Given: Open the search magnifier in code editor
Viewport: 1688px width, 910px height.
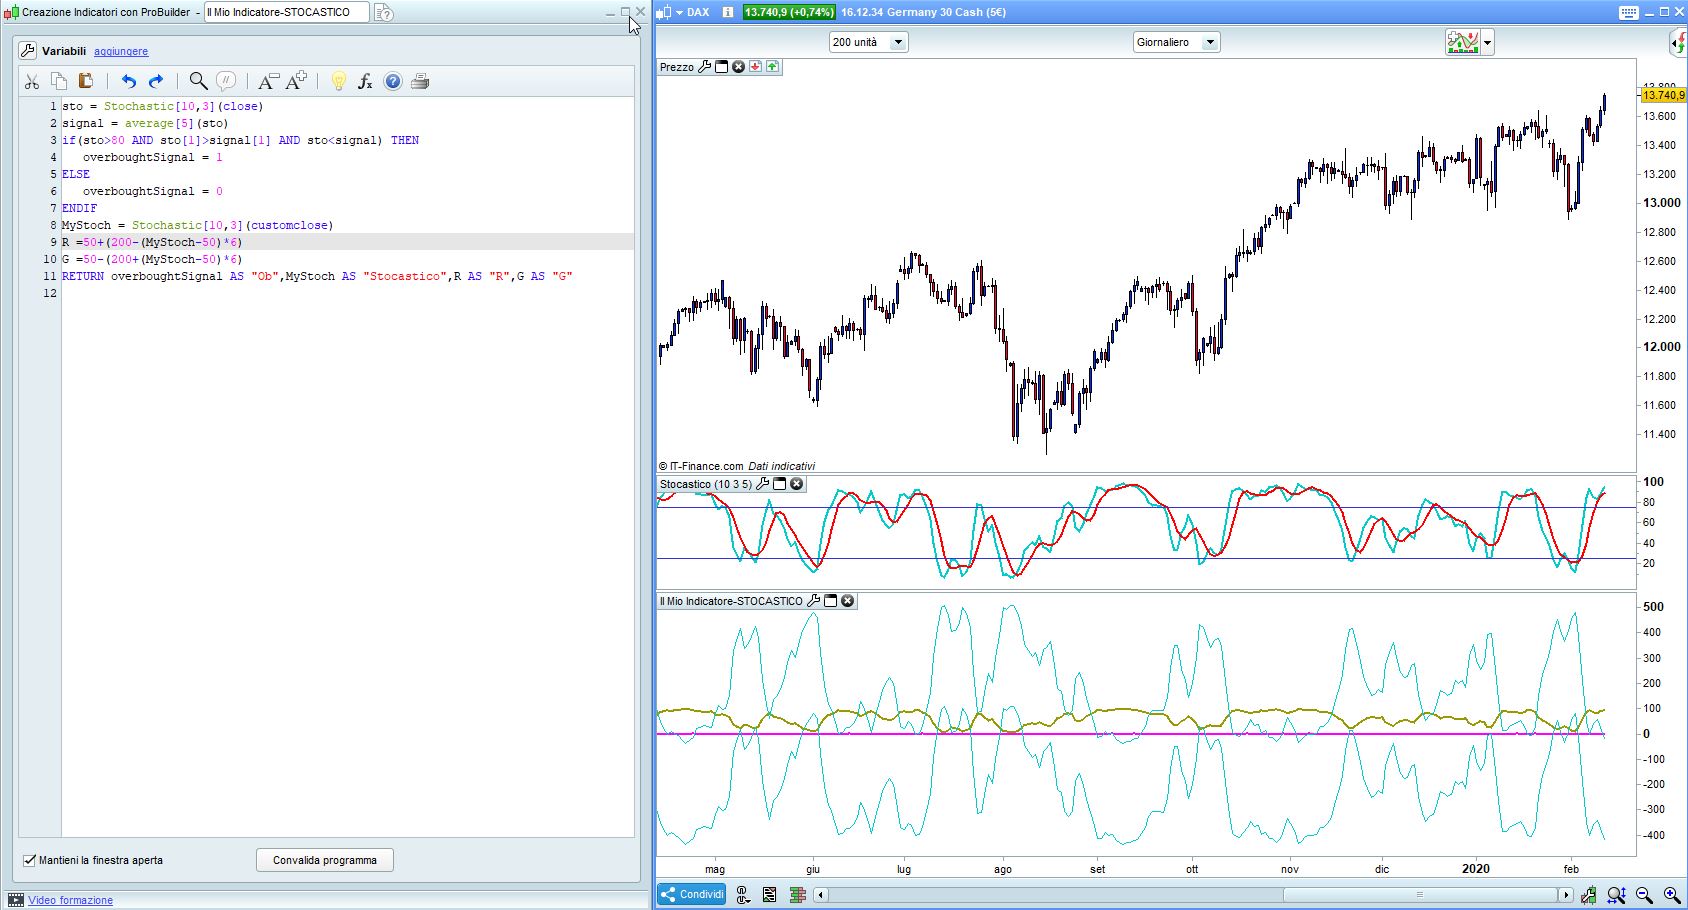Looking at the screenshot, I should click(198, 82).
